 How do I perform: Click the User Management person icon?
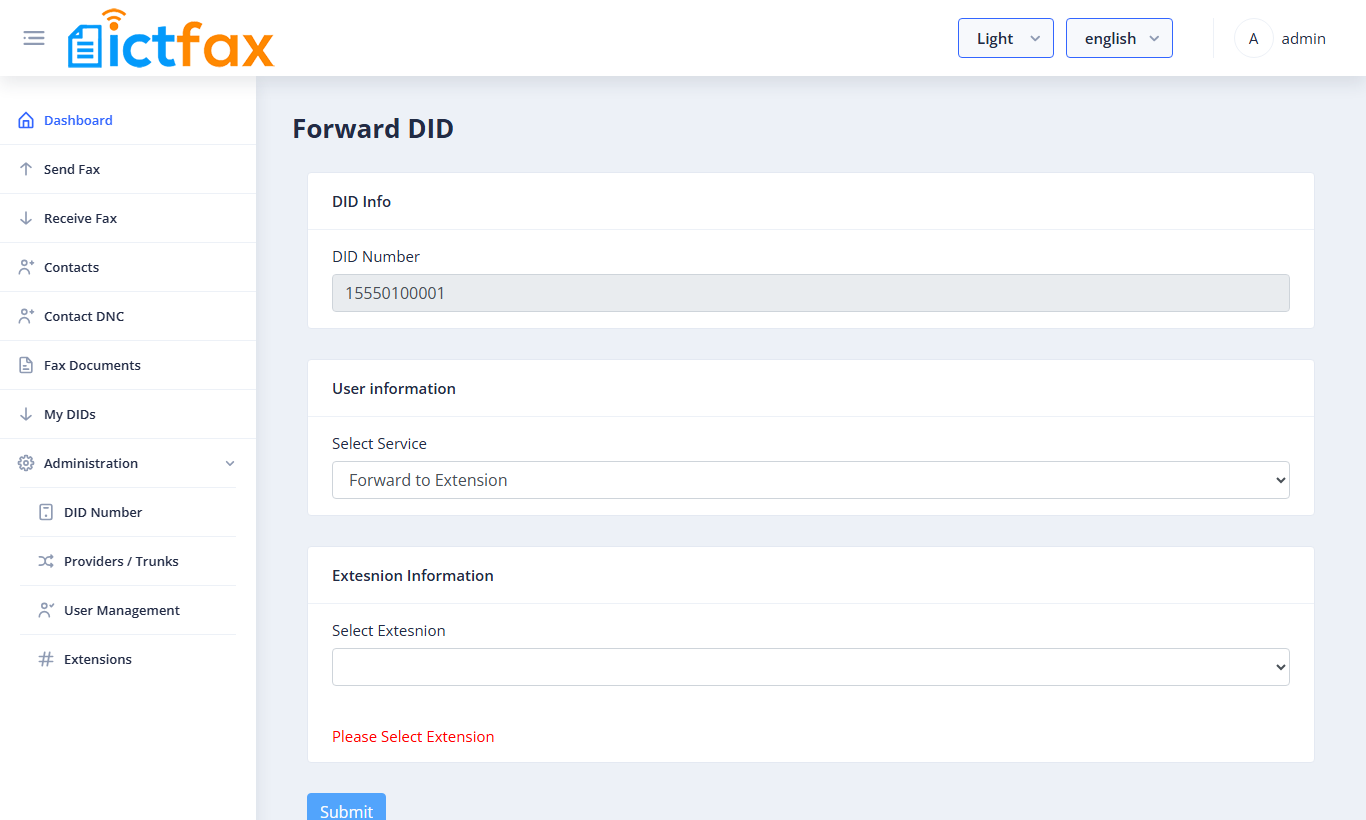pos(46,610)
